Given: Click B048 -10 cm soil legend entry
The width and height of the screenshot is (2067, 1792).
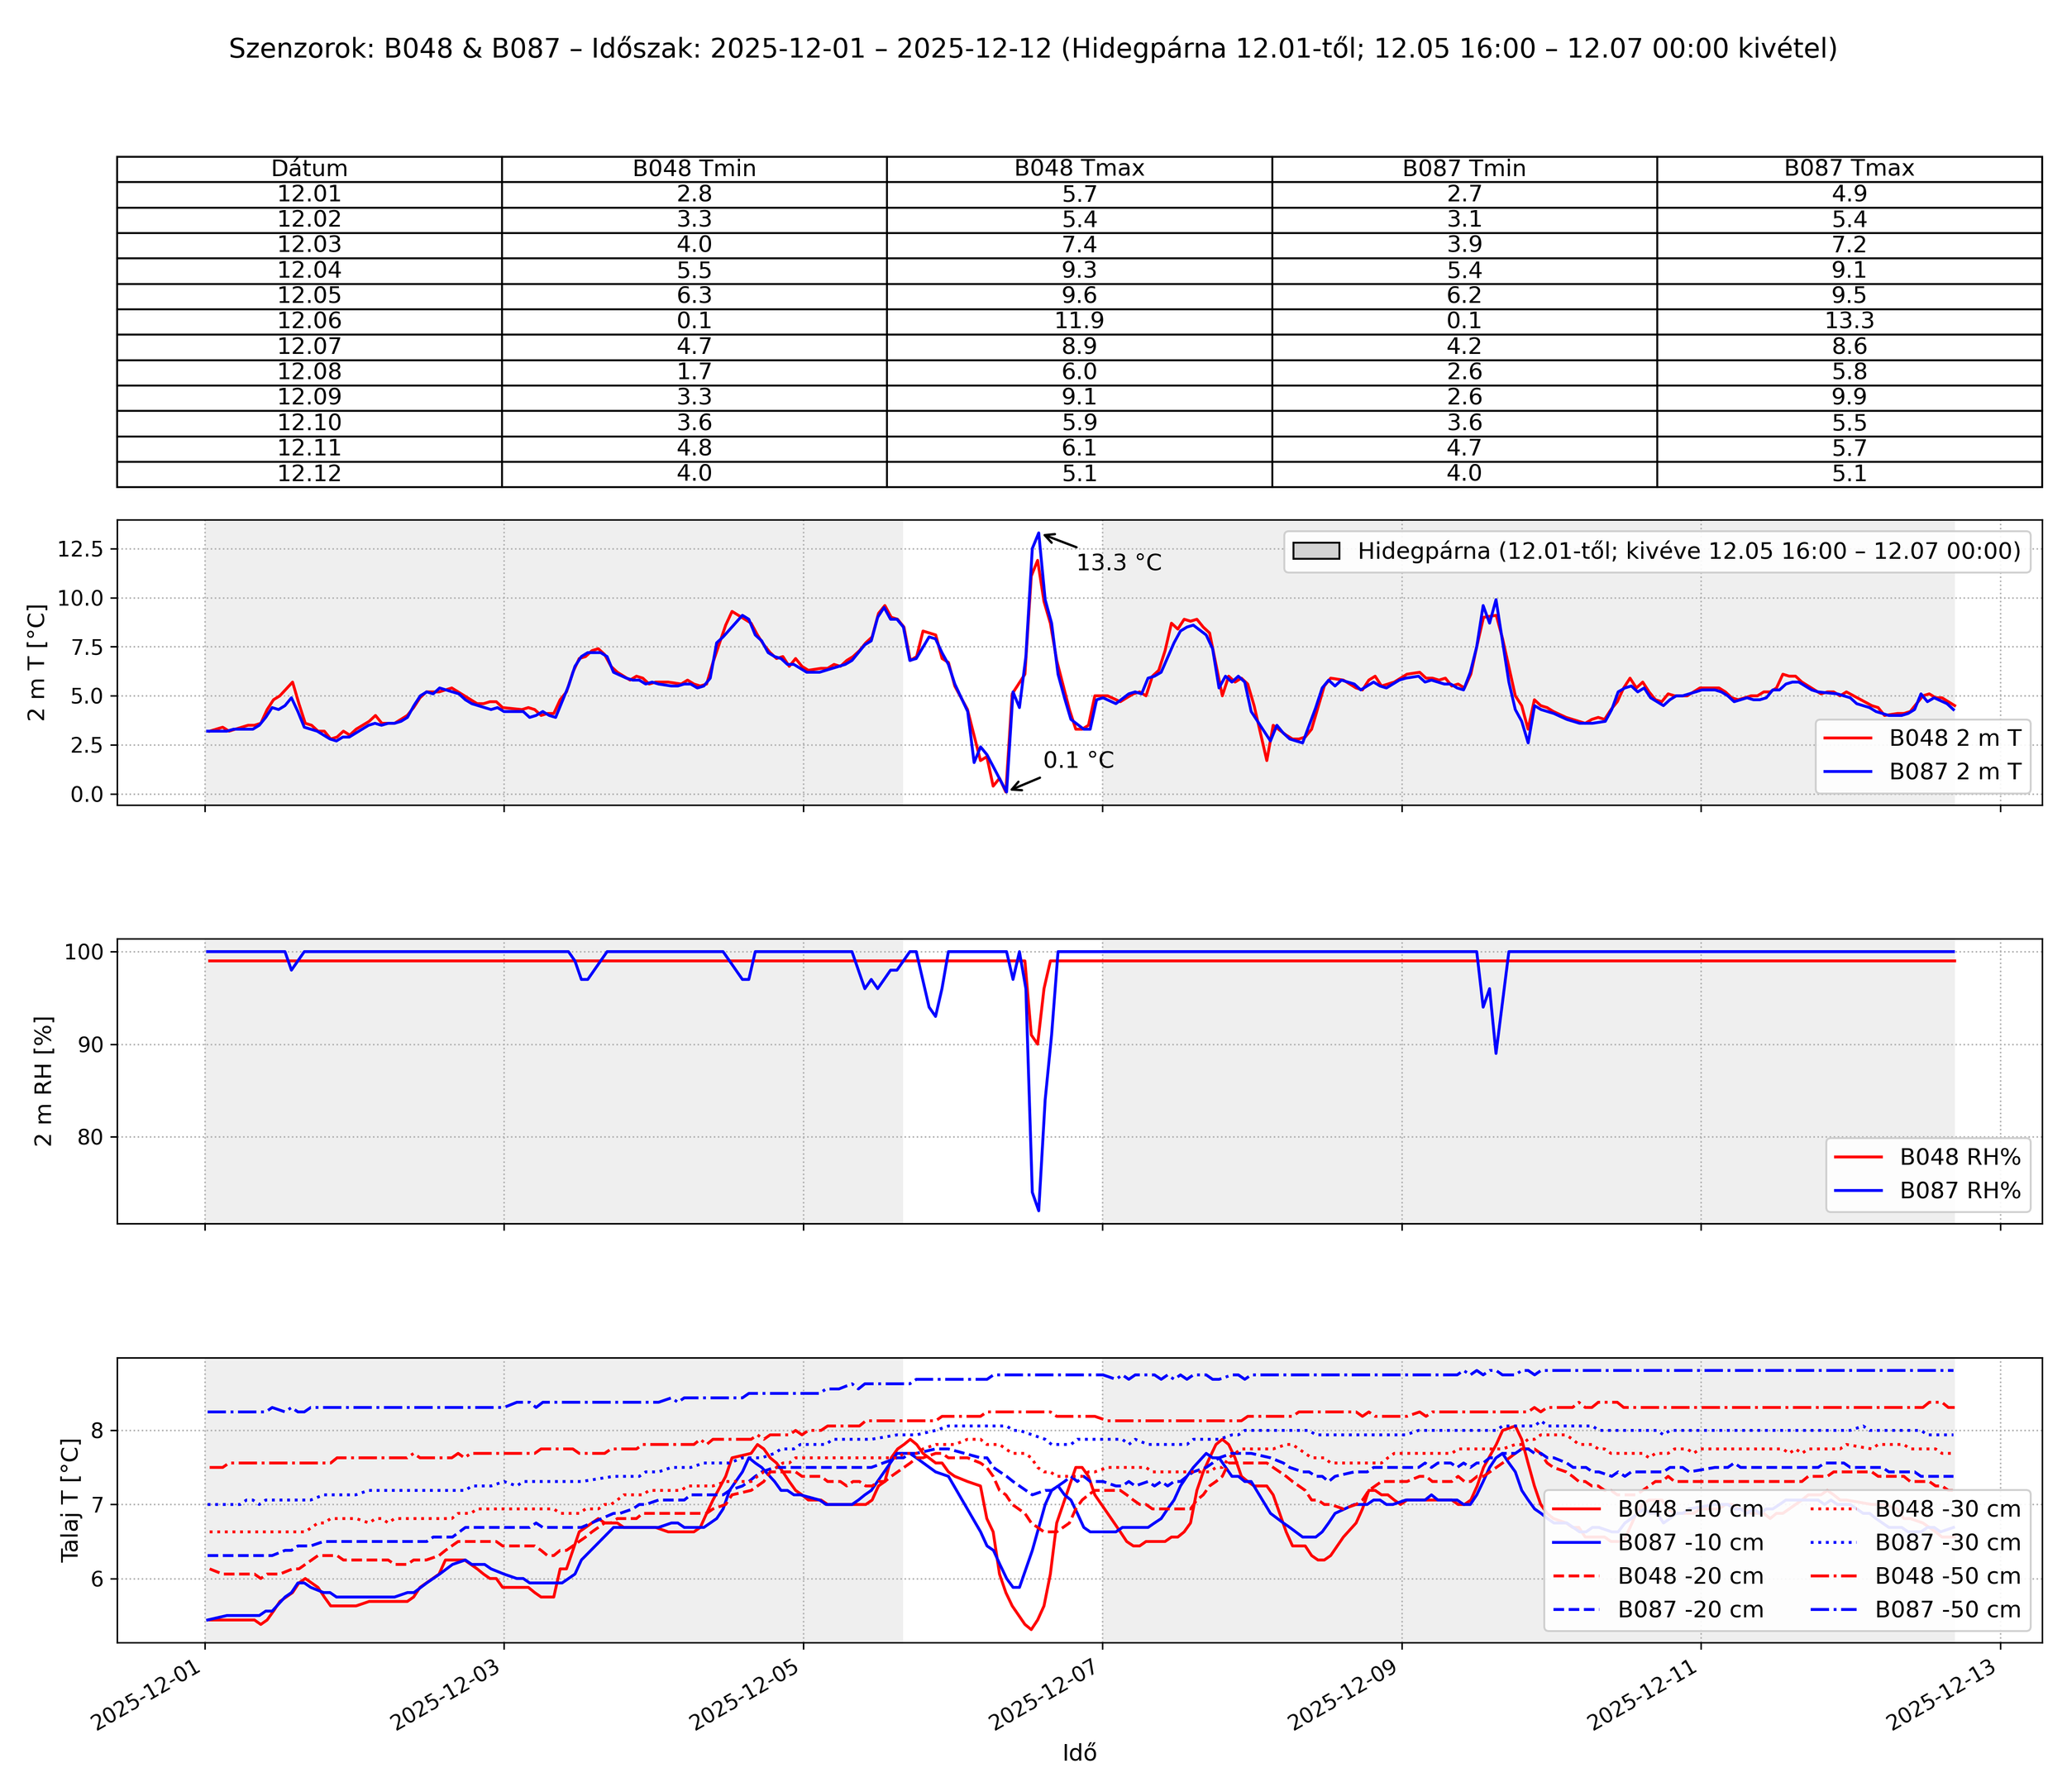Looking at the screenshot, I should tap(1690, 1510).
